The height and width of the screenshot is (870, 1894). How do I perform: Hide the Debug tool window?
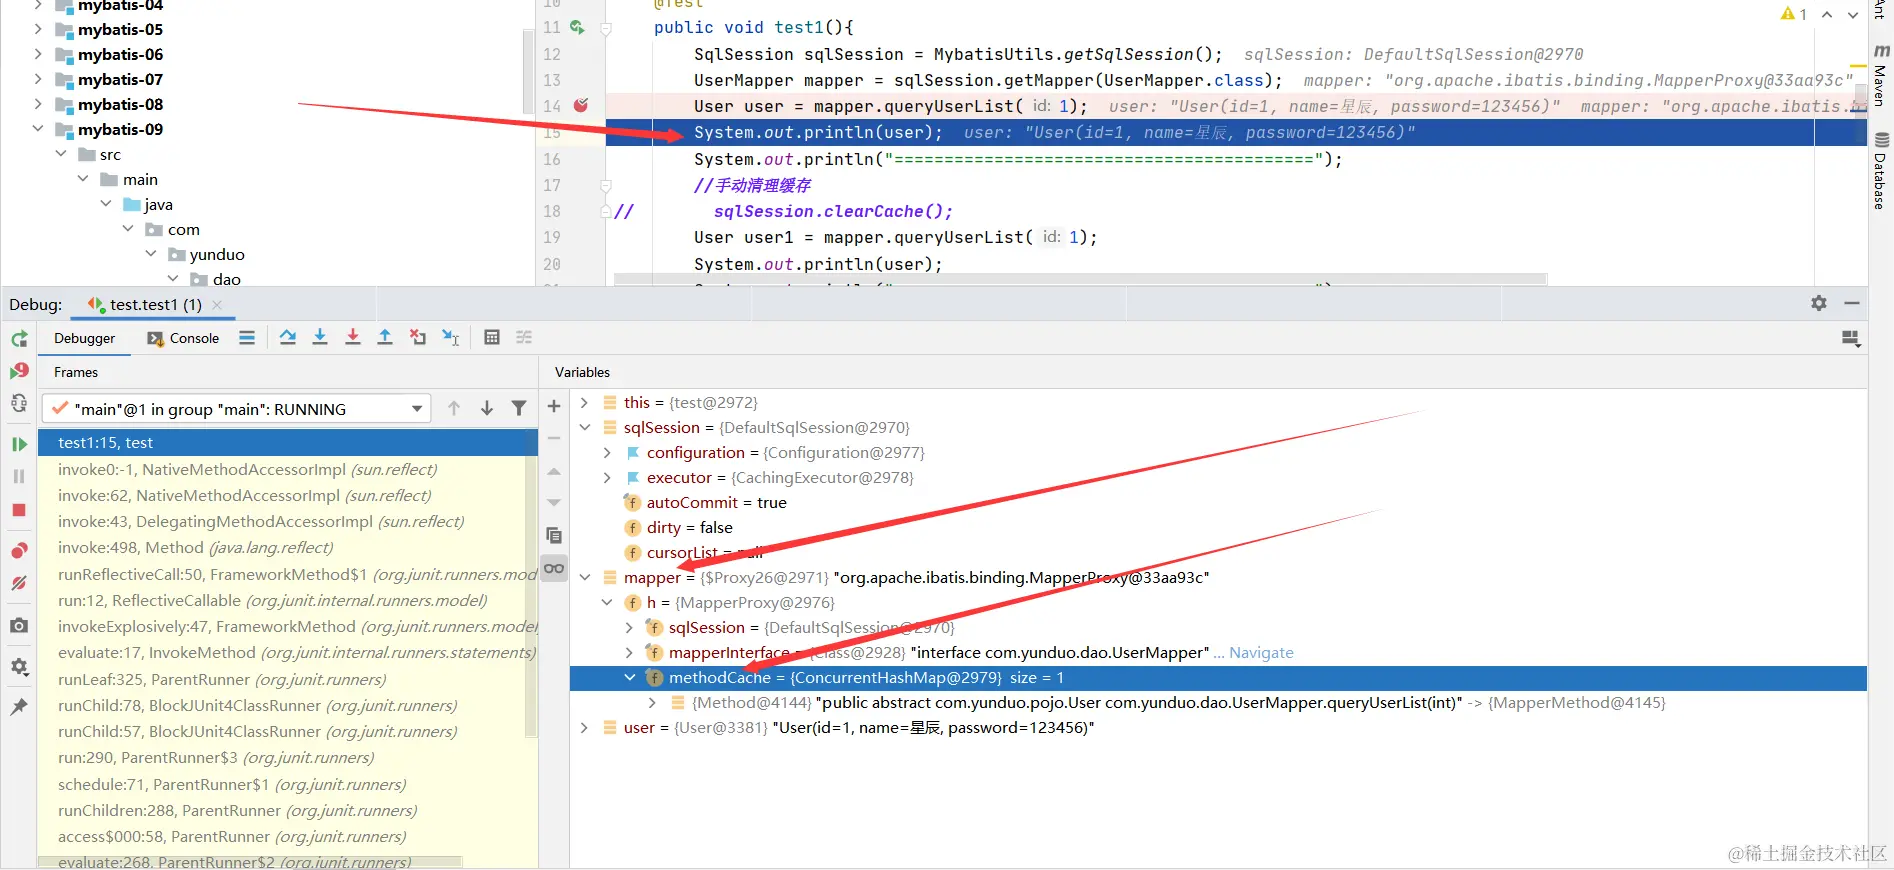pos(1852,303)
